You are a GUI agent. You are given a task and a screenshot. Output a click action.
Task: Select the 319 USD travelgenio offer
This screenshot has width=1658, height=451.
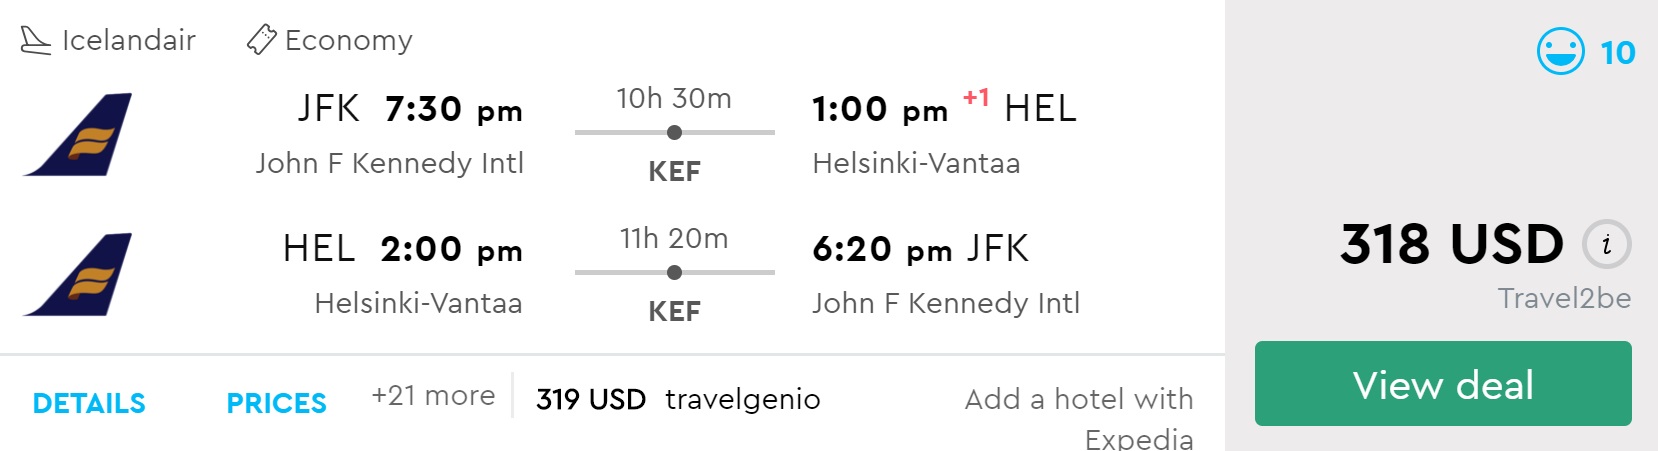click(677, 399)
